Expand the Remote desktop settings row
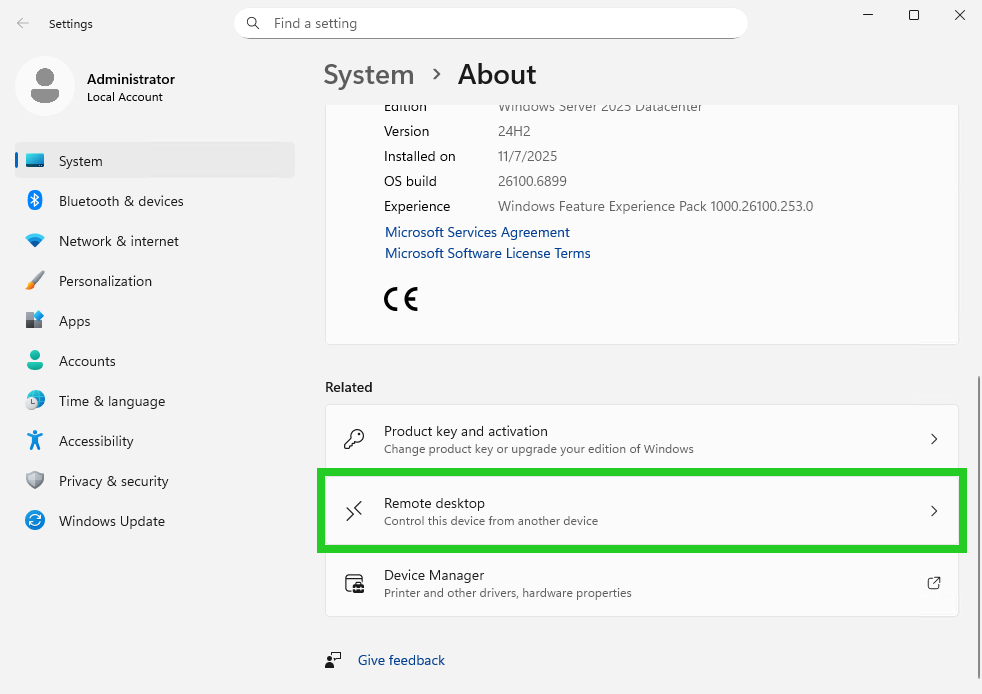Screen dimensions: 982x694 tap(641, 511)
